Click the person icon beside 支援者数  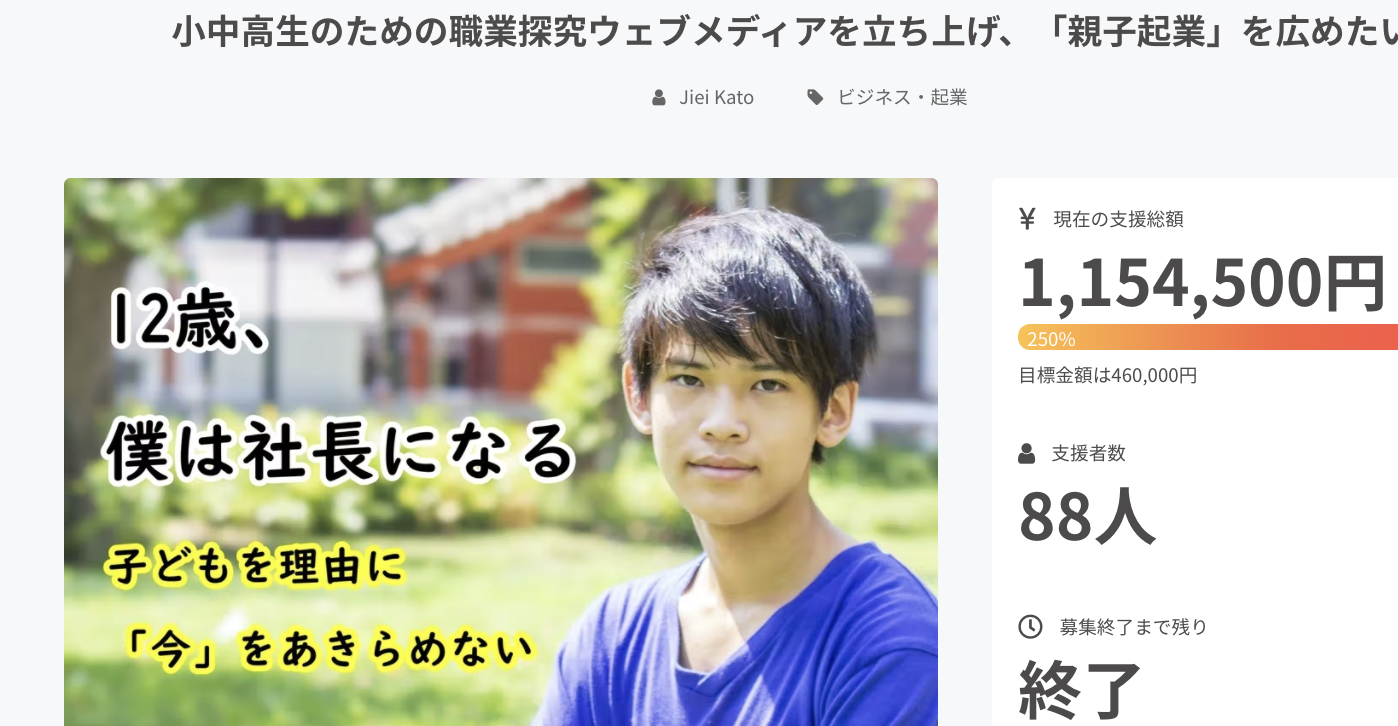(x=1027, y=454)
